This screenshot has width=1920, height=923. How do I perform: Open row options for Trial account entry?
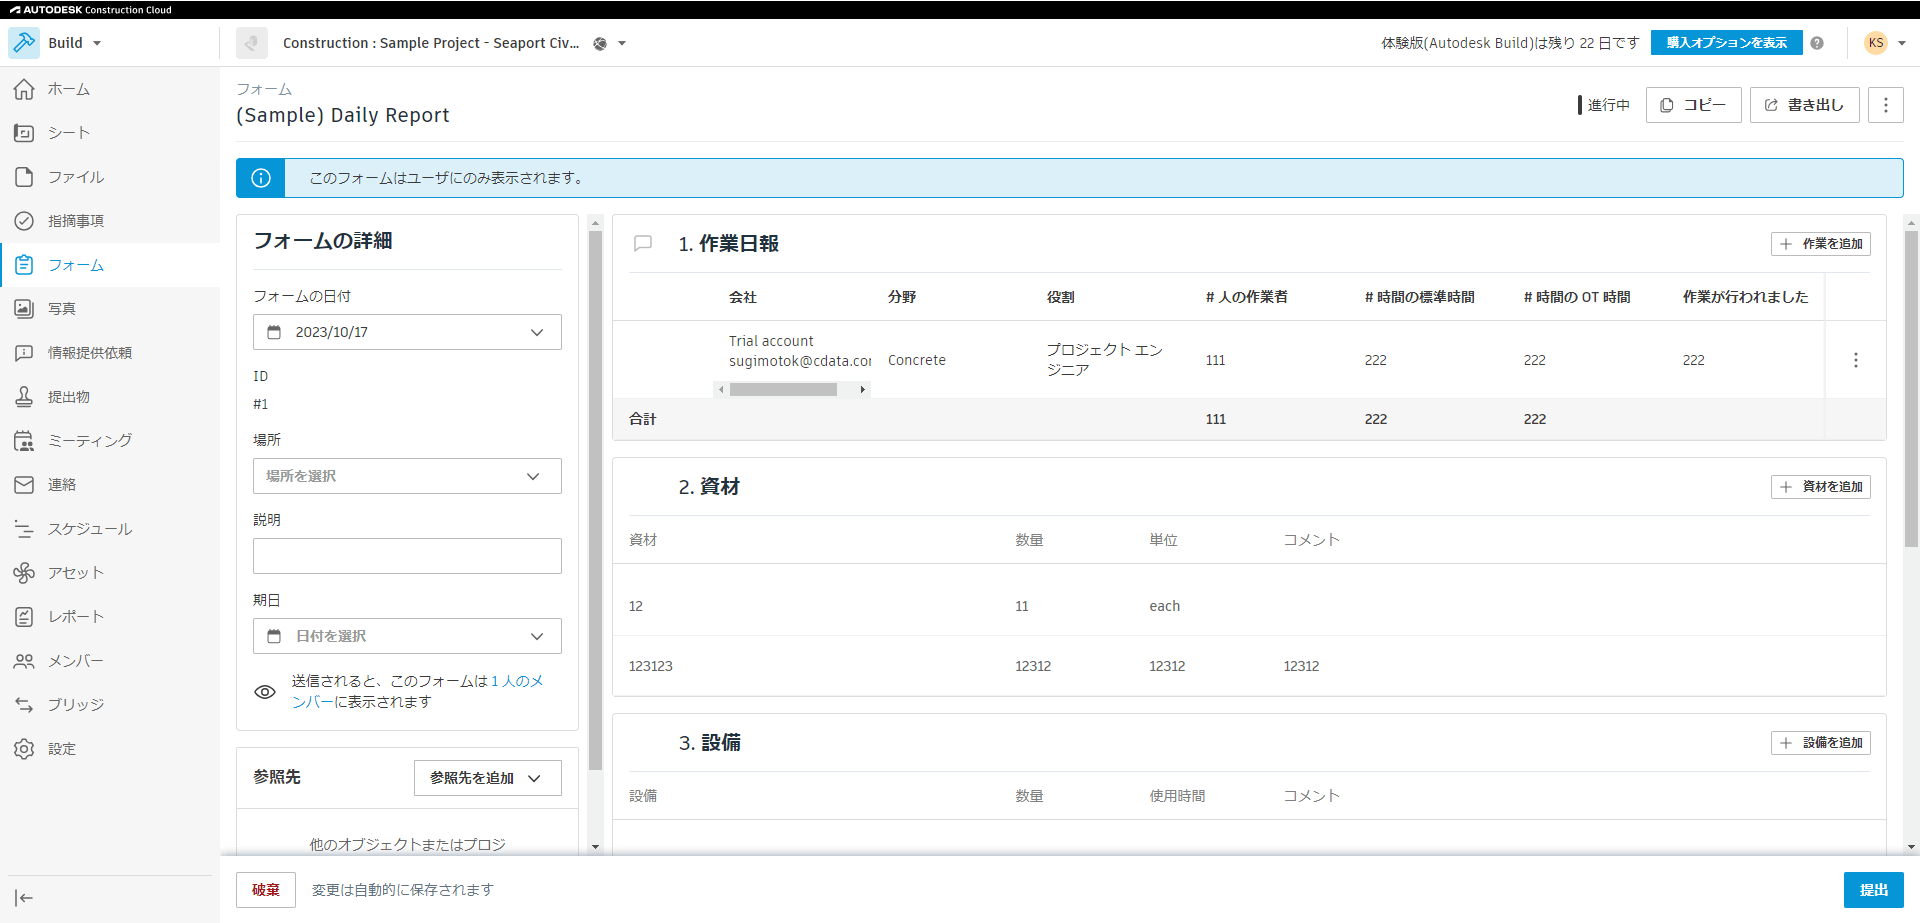1856,360
